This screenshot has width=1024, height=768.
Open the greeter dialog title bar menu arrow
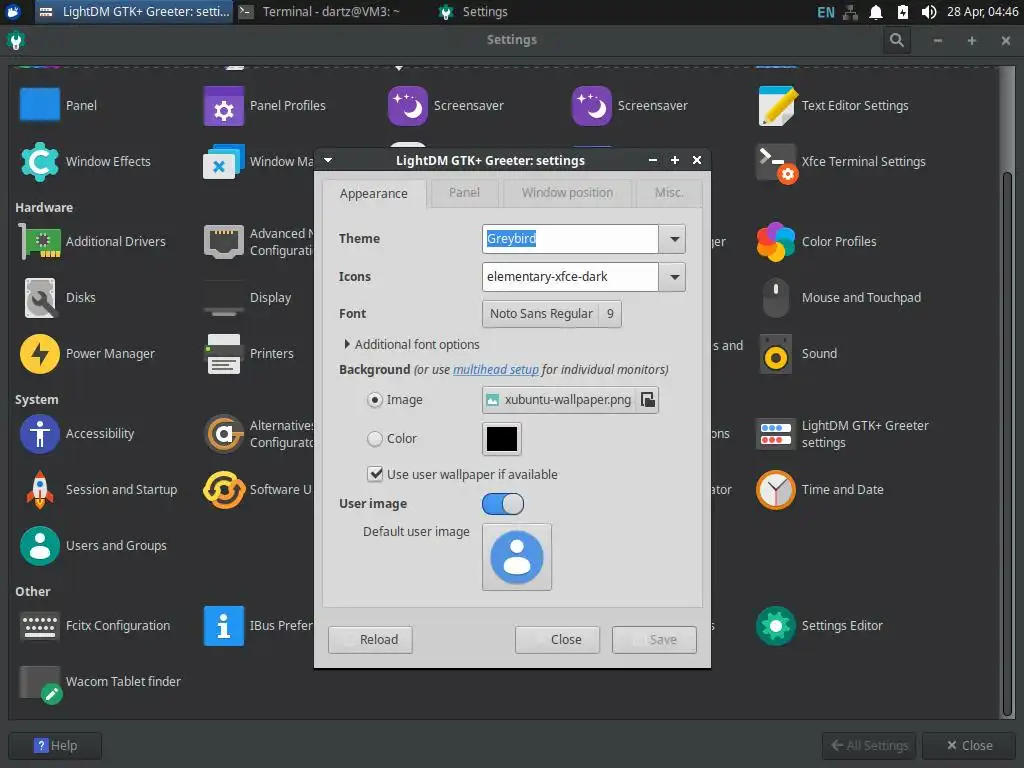[328, 160]
